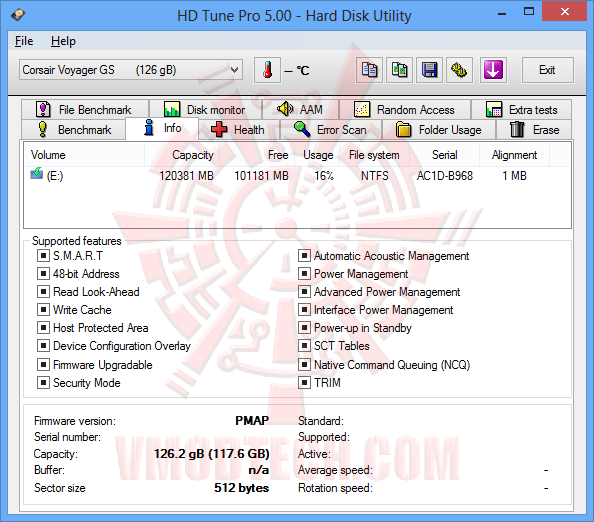Maximize the HD Tune Pro window
Image resolution: width=594 pixels, height=522 pixels.
pyautogui.click(x=529, y=12)
